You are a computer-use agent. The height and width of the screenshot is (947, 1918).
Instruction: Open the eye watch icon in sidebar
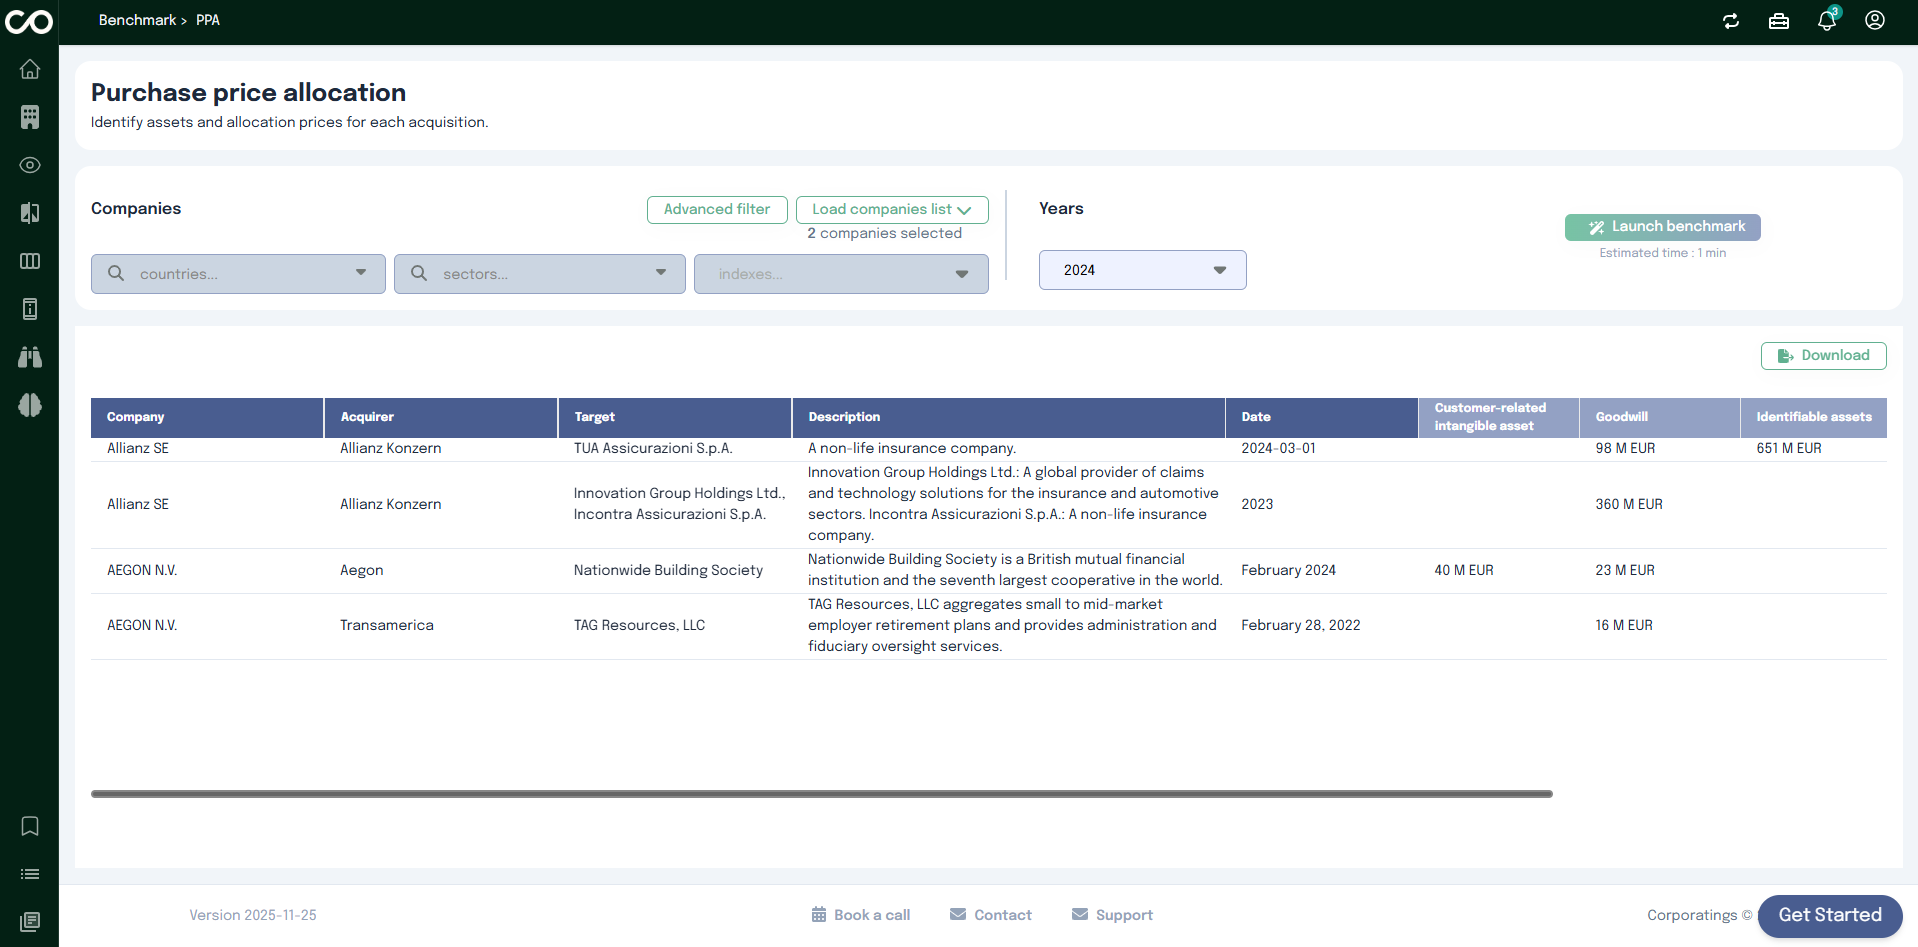coord(30,165)
